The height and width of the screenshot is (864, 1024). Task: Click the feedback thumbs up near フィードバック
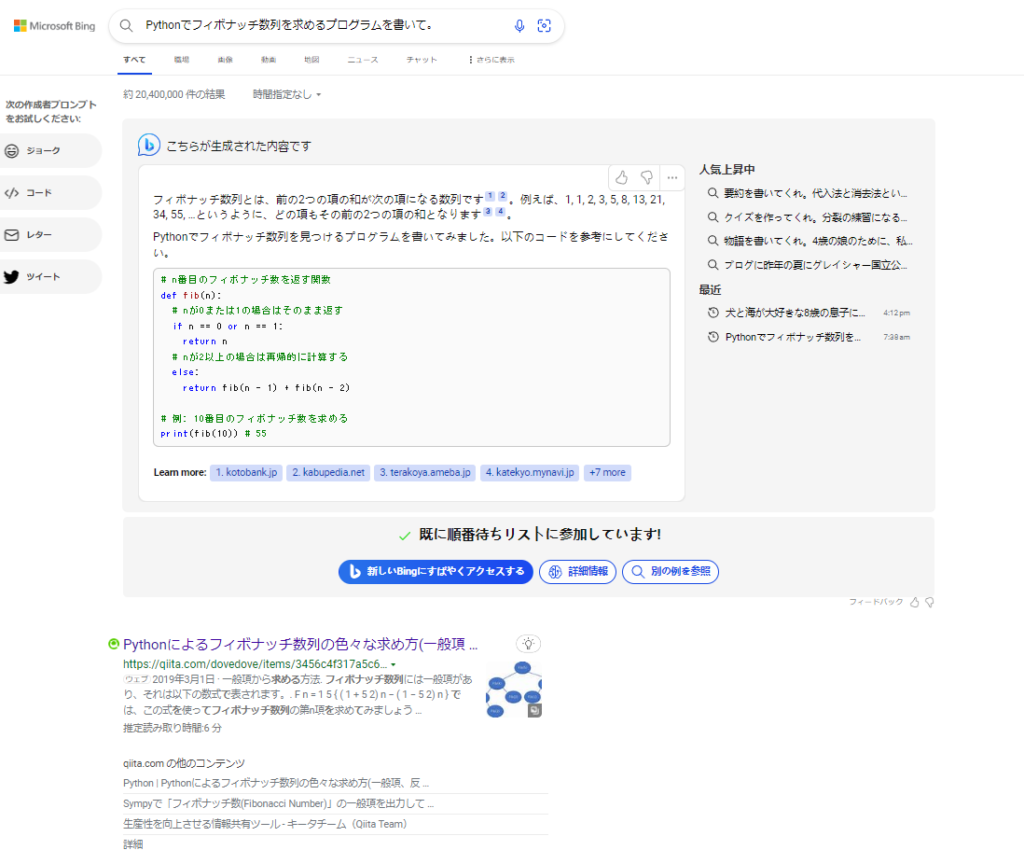[915, 602]
